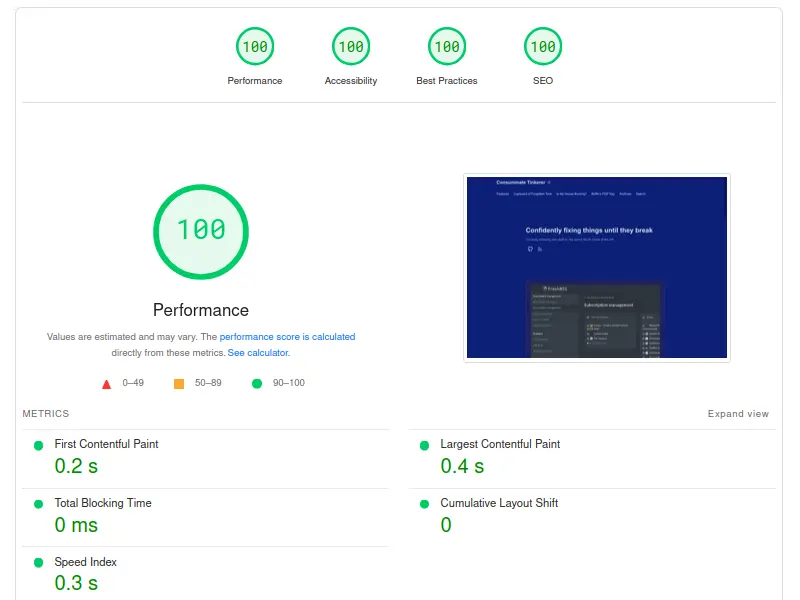Click green dot beside First Contentful Paint
800x600 pixels.
(x=39, y=445)
